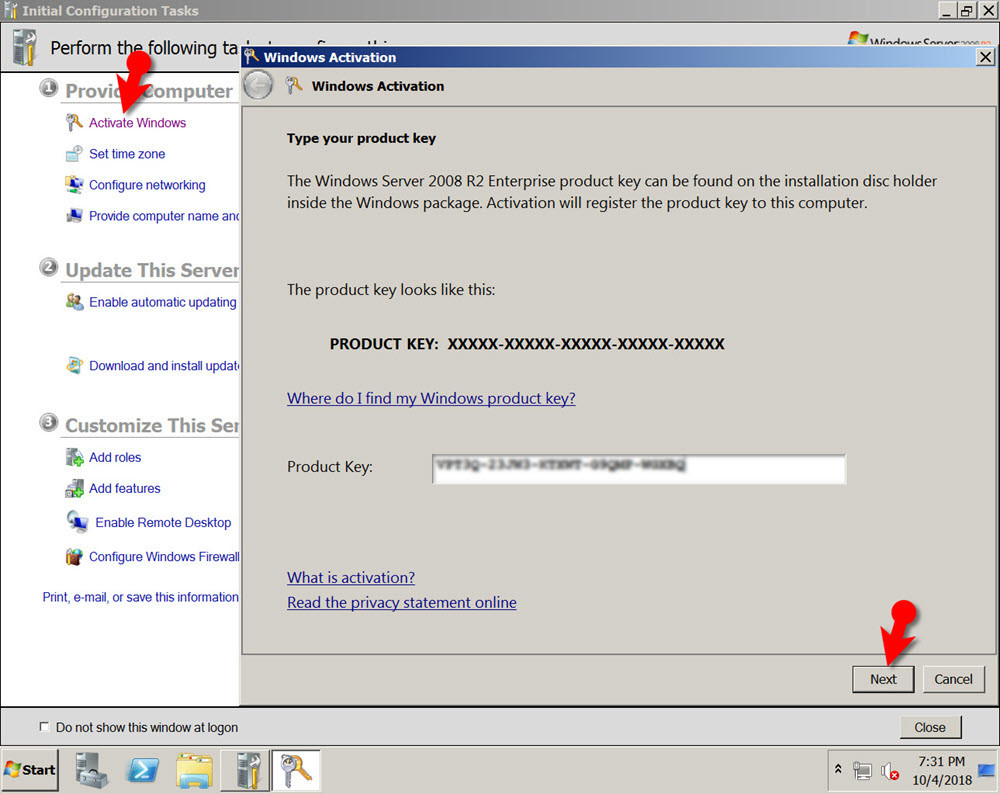Click the Enable automatic updating icon
Image resolution: width=1000 pixels, height=794 pixels.
[x=74, y=302]
